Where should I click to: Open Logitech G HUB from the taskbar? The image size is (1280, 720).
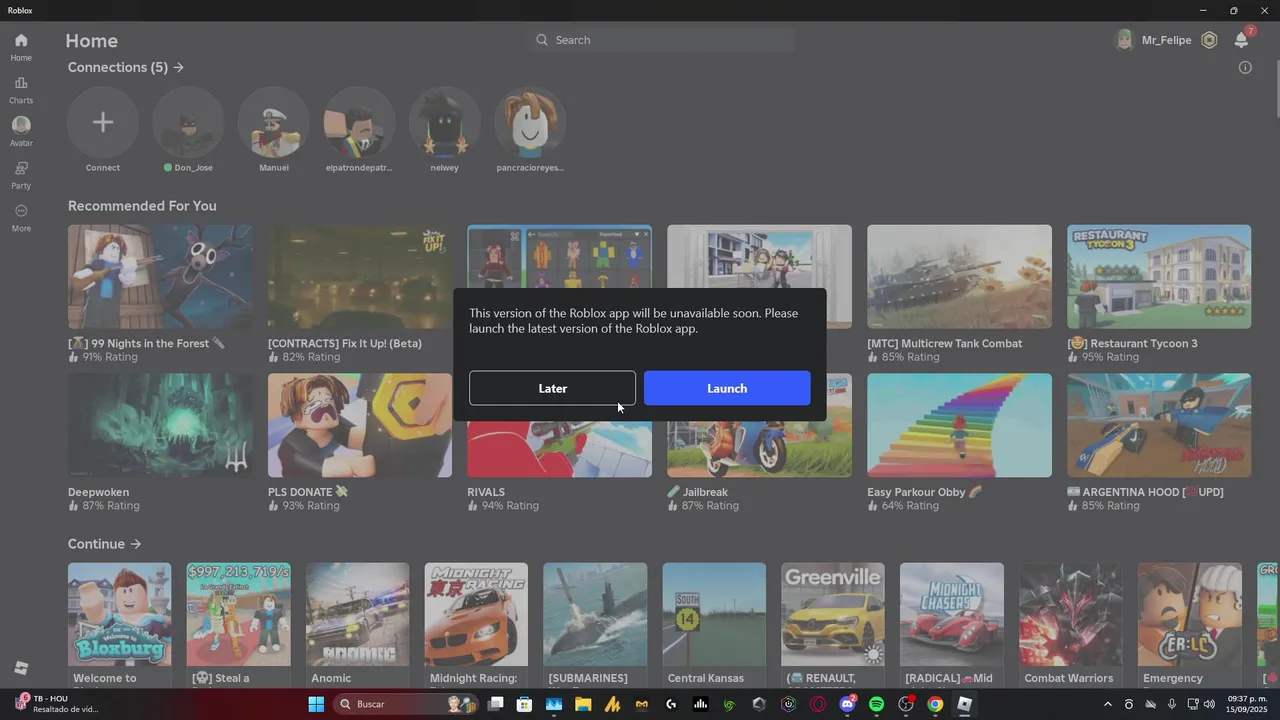671,704
